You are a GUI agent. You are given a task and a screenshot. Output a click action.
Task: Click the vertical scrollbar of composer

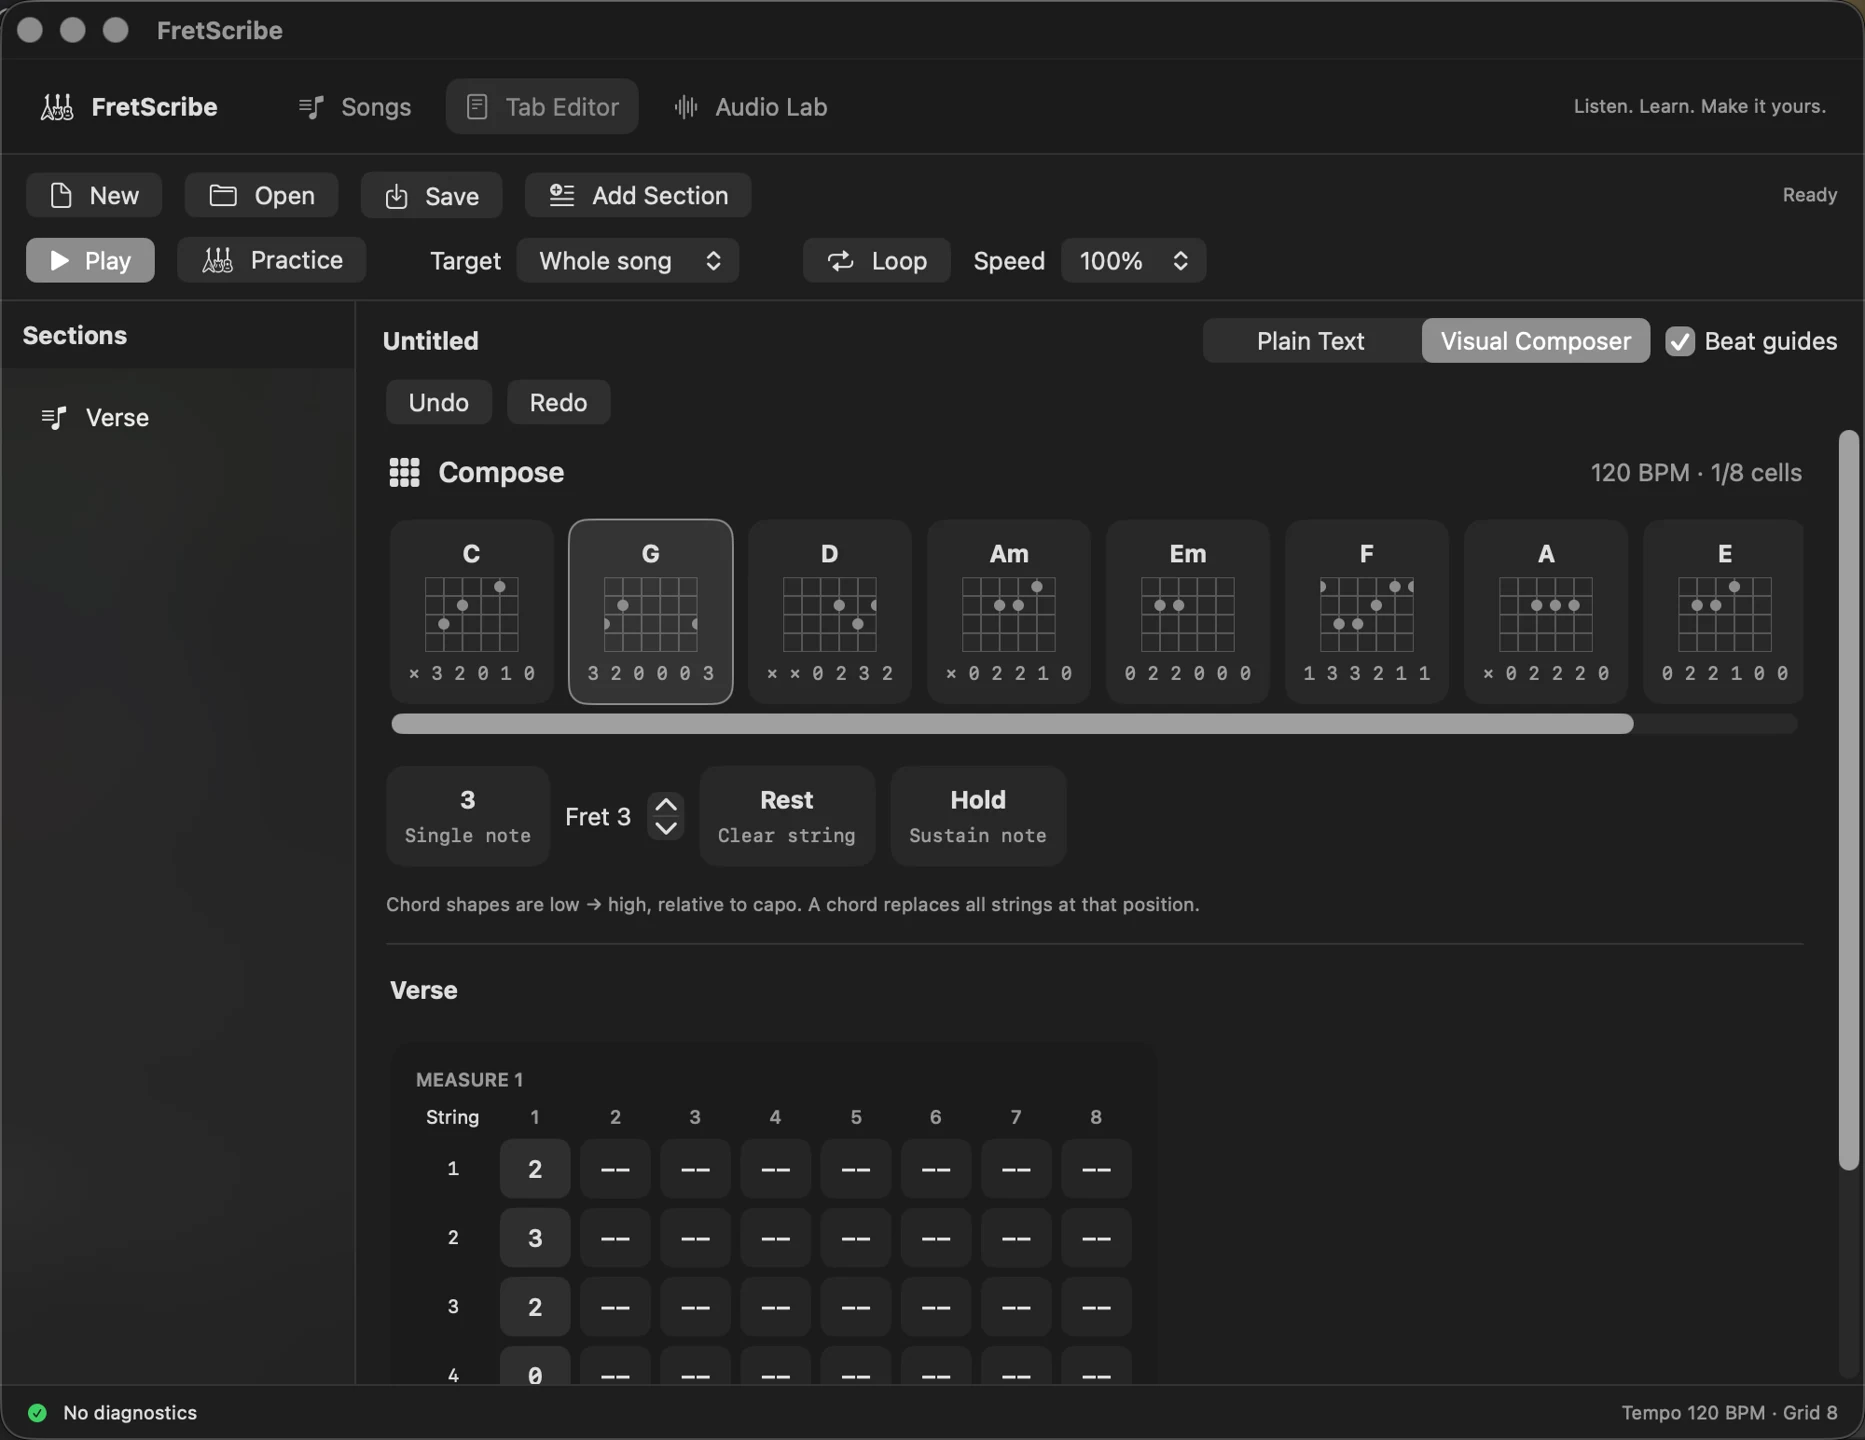1849,800
